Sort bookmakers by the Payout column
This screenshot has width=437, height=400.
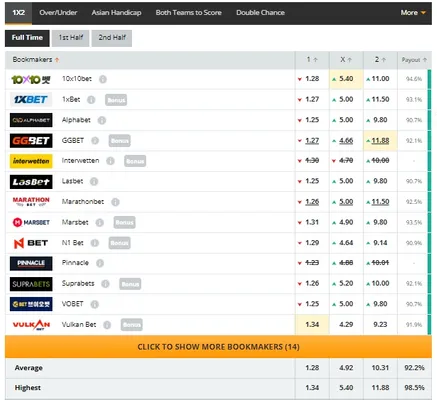(414, 60)
